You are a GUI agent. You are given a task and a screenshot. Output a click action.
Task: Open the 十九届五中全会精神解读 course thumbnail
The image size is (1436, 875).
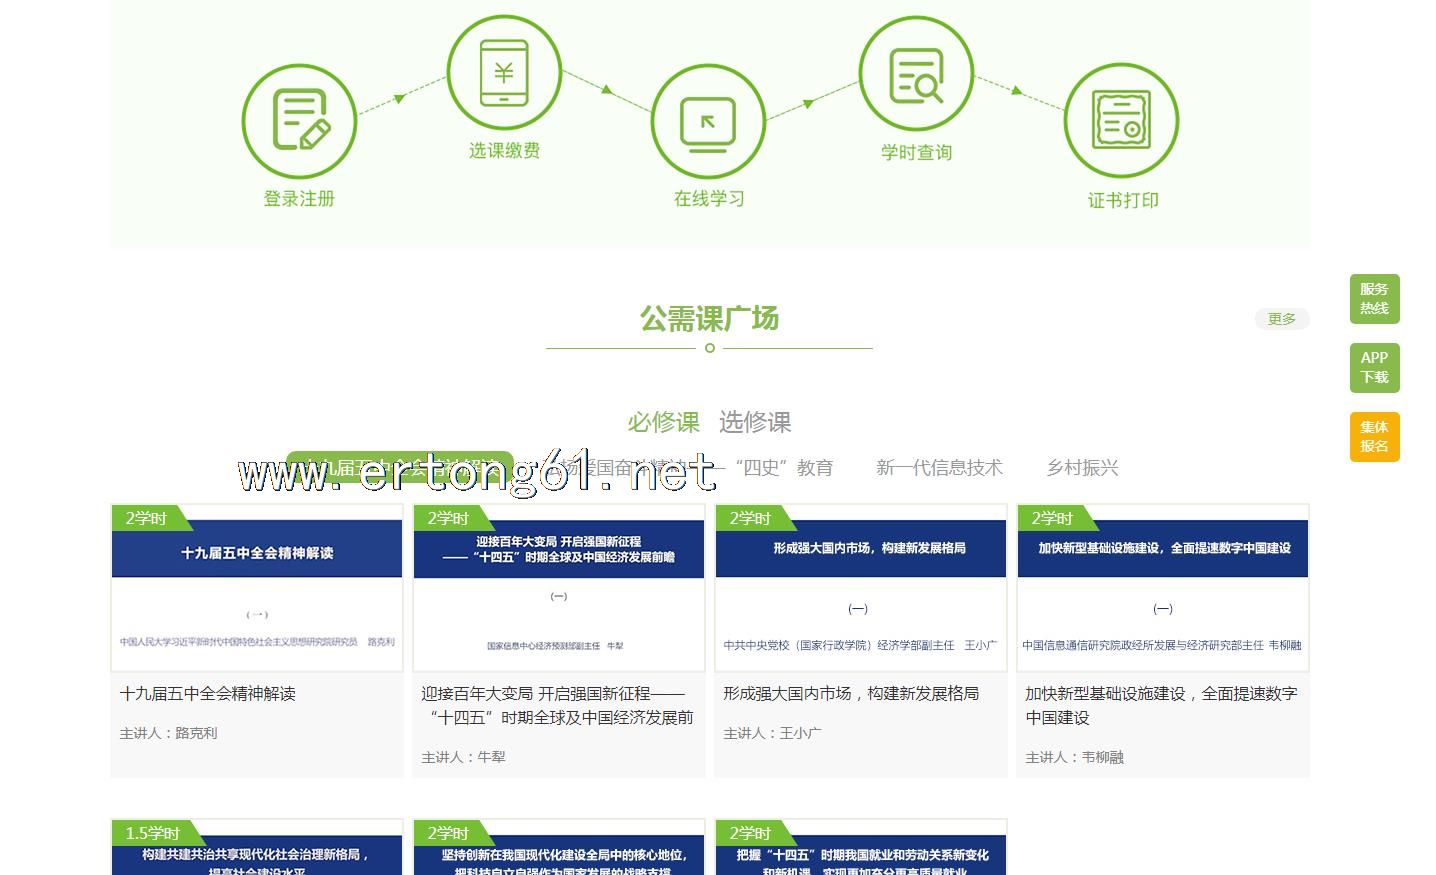[x=257, y=588]
